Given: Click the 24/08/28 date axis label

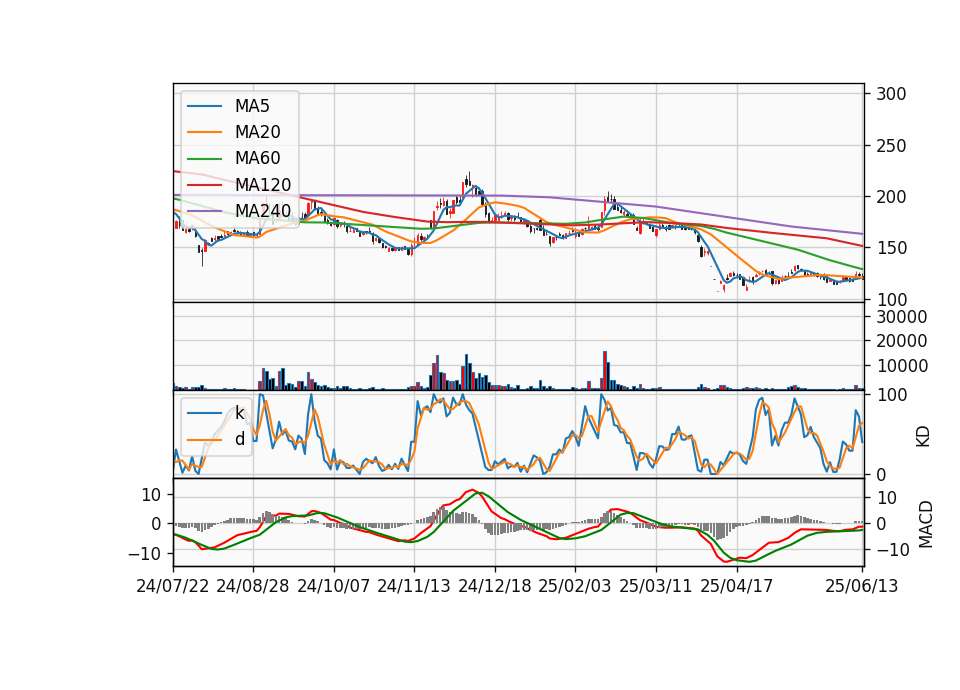Looking at the screenshot, I should tap(253, 586).
